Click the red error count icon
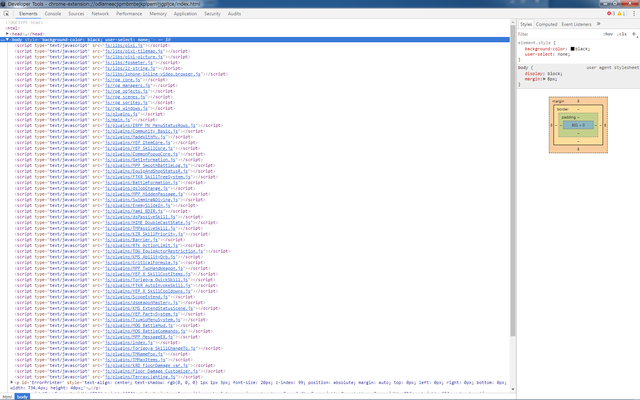This screenshot has height=400, width=640. pyautogui.click(x=611, y=13)
